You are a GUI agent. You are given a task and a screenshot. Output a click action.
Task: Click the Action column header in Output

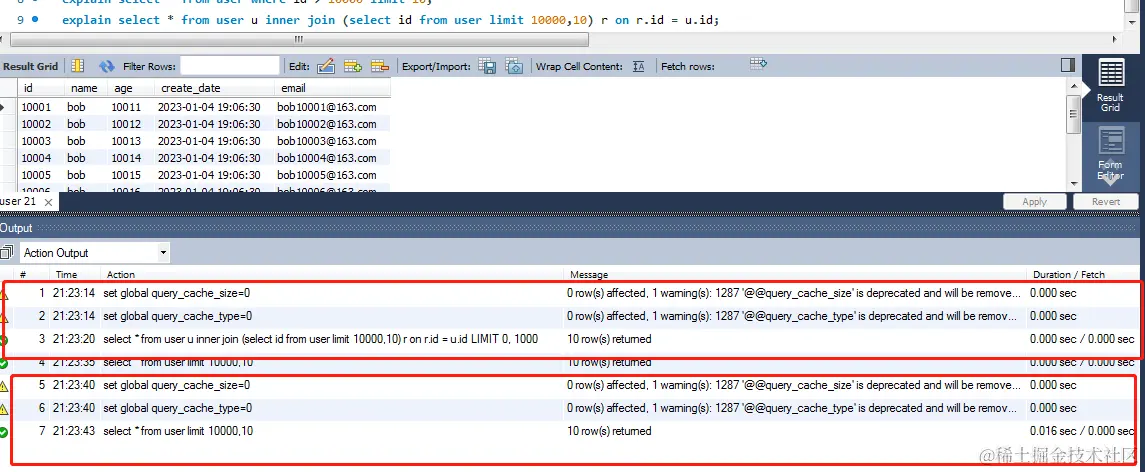[120, 275]
